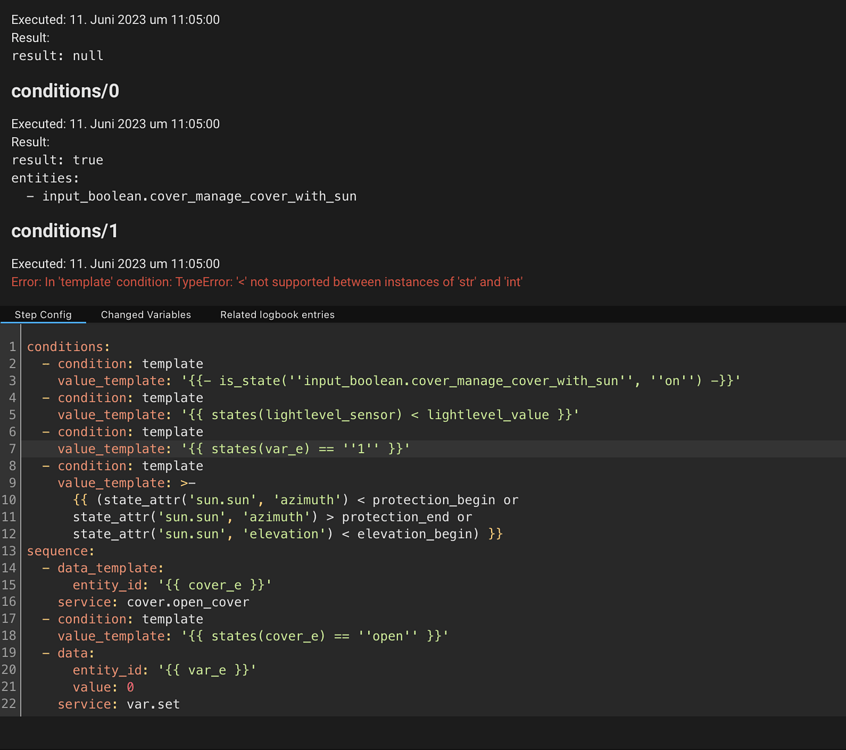Screen dimensions: 846x750
Task: Switch to the Changed Variables tab
Action: coord(146,314)
